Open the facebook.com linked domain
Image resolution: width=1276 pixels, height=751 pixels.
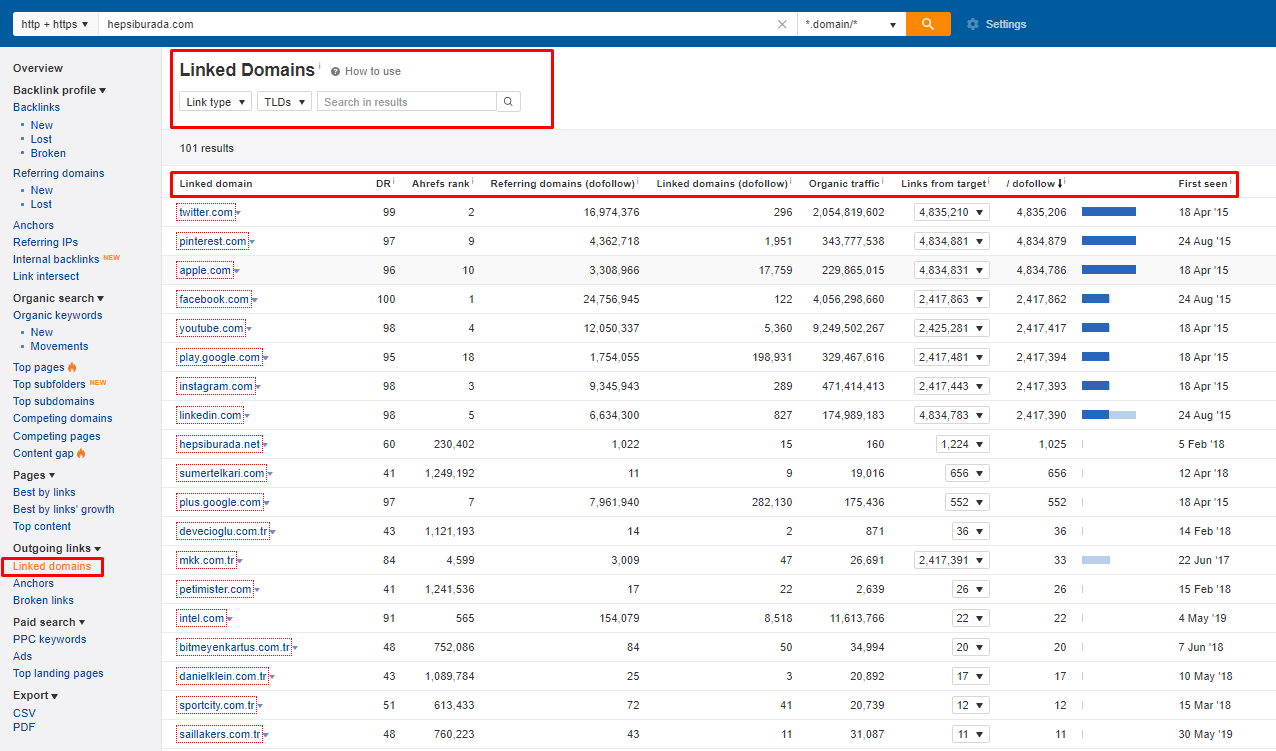click(x=214, y=299)
